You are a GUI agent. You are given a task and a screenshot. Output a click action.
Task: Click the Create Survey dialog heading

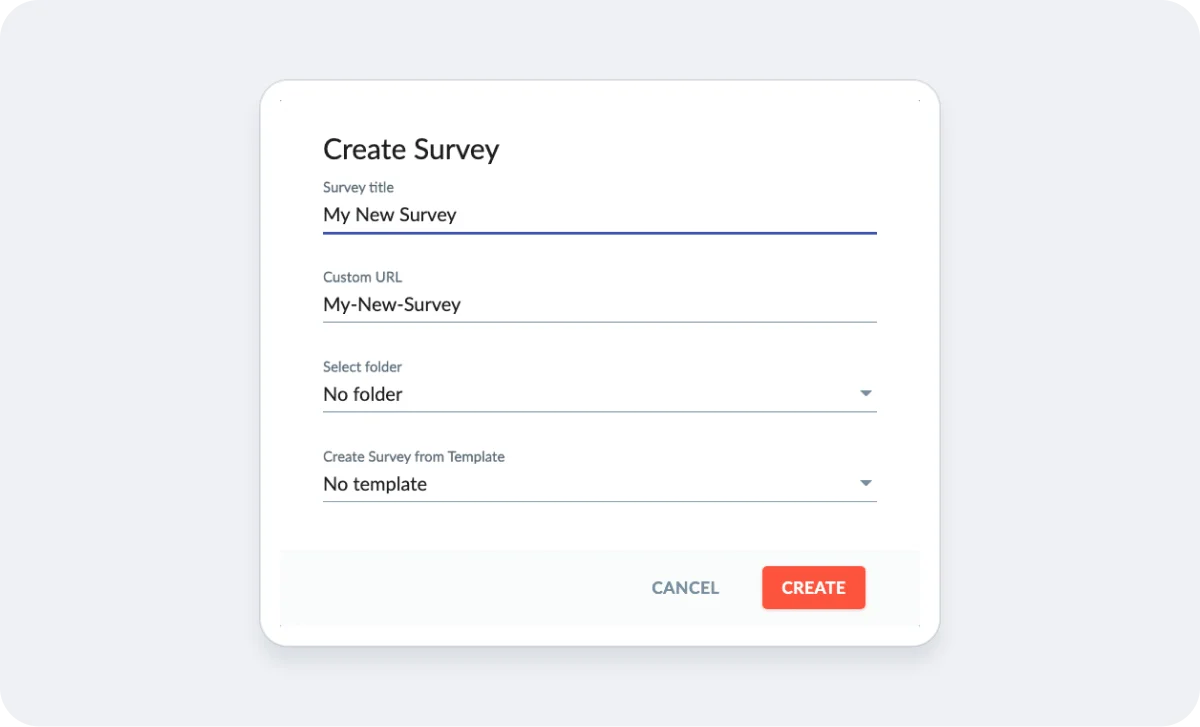411,149
